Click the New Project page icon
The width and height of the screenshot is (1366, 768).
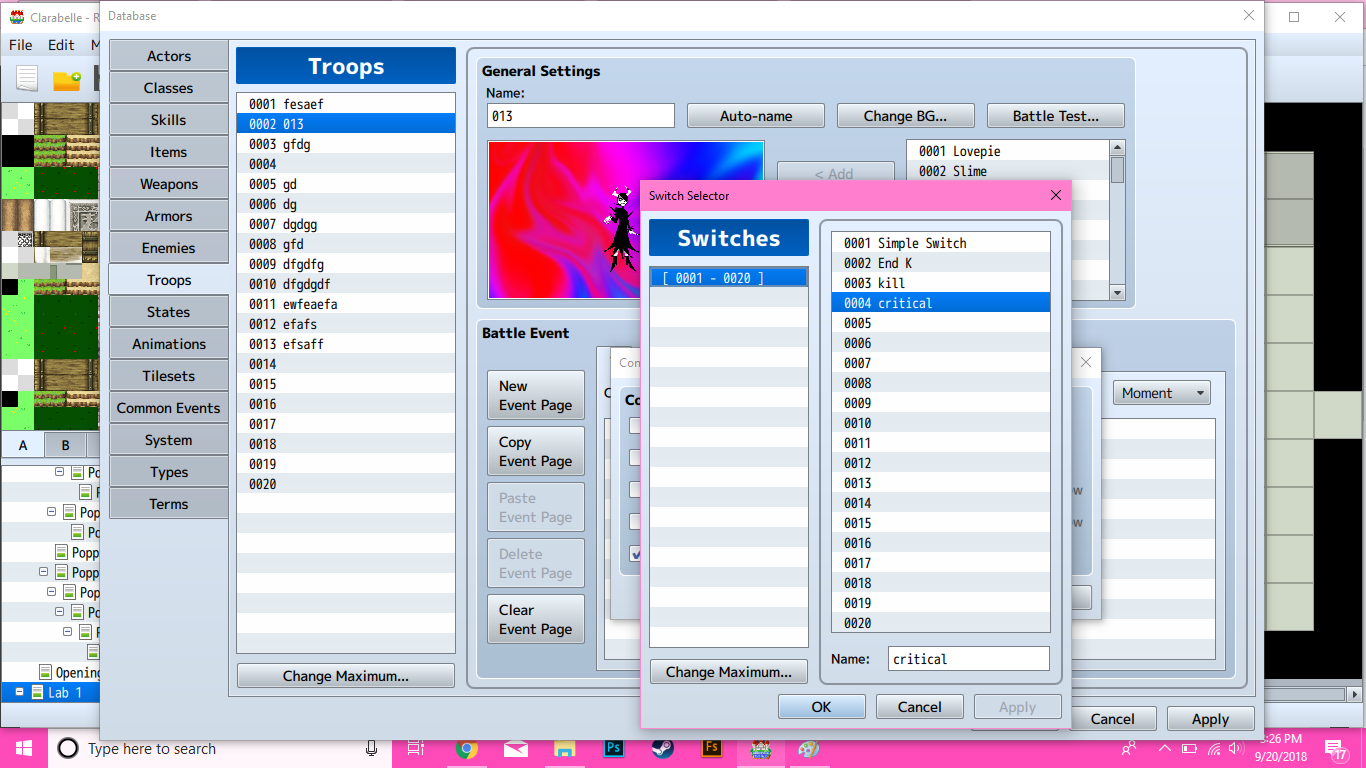click(x=27, y=80)
